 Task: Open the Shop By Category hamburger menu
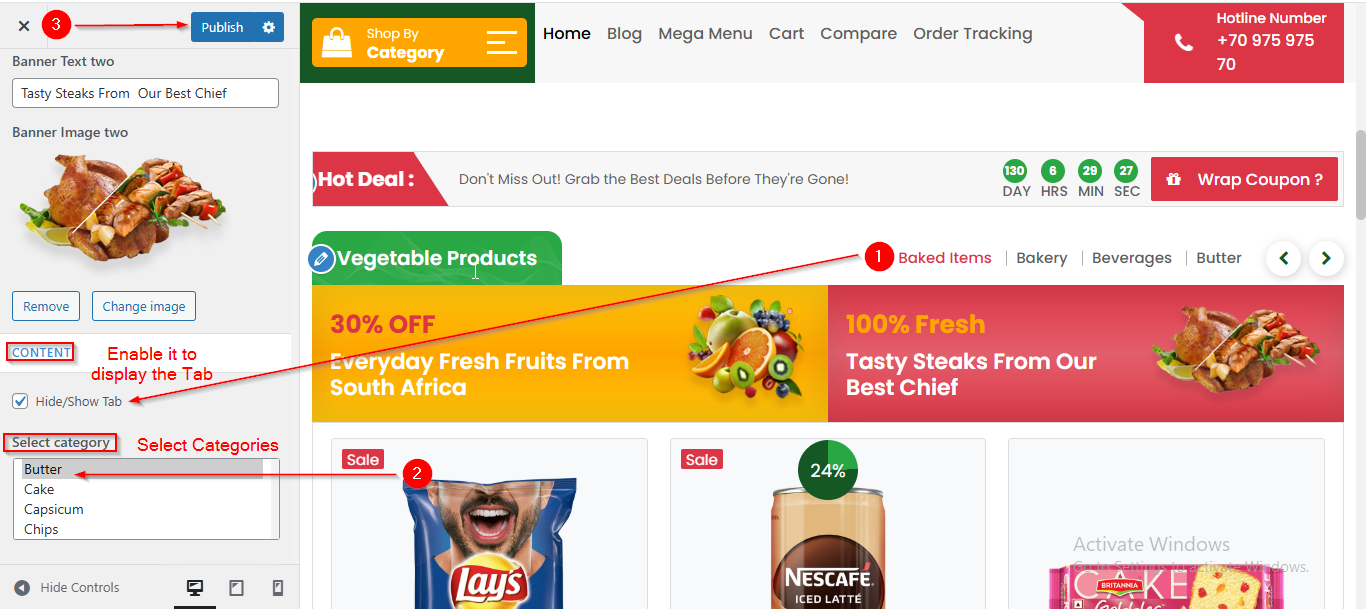(x=502, y=42)
